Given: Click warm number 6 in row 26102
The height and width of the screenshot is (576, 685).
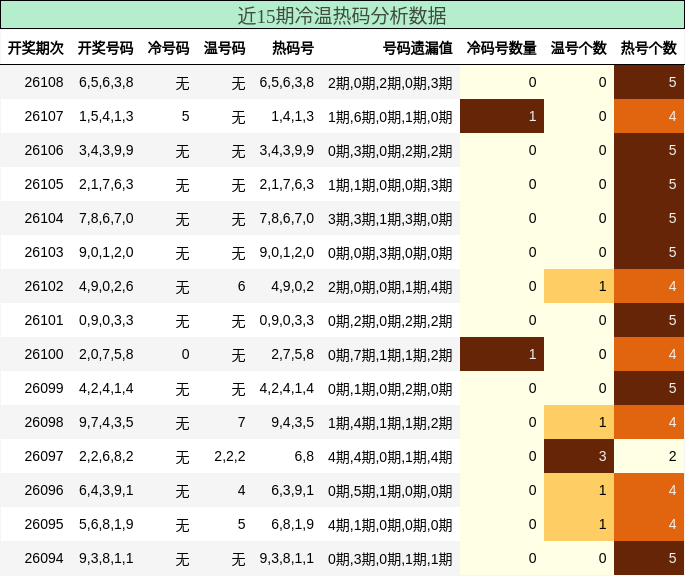Looking at the screenshot, I should (241, 286).
